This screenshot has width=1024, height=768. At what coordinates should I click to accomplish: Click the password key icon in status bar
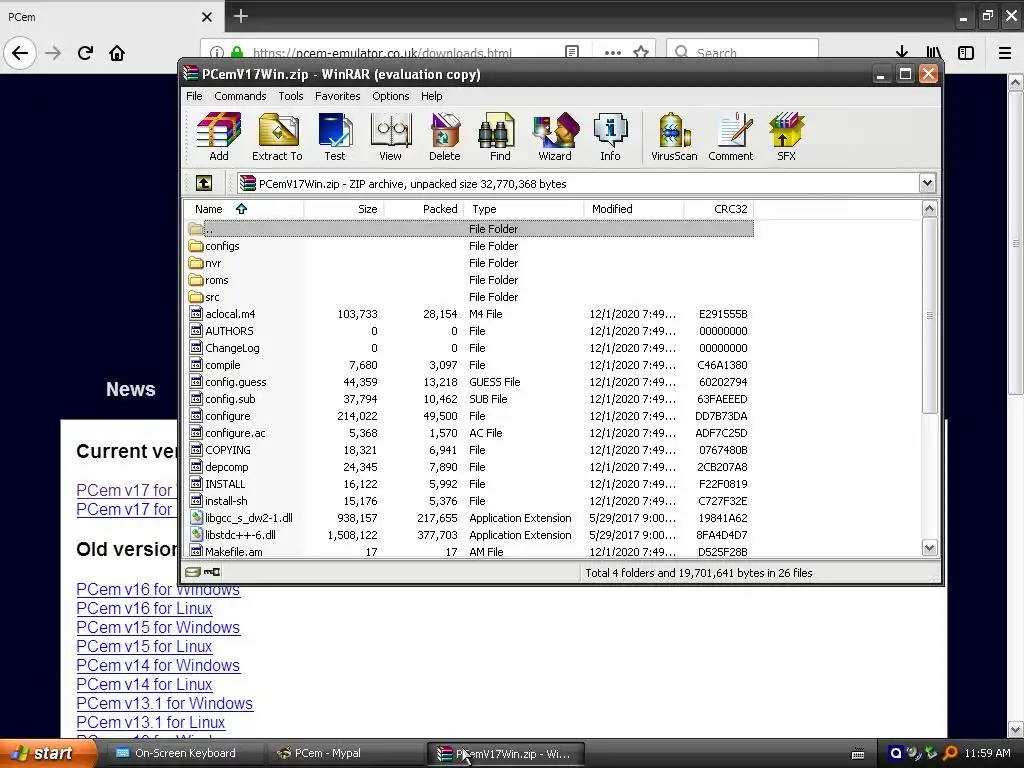[x=212, y=572]
